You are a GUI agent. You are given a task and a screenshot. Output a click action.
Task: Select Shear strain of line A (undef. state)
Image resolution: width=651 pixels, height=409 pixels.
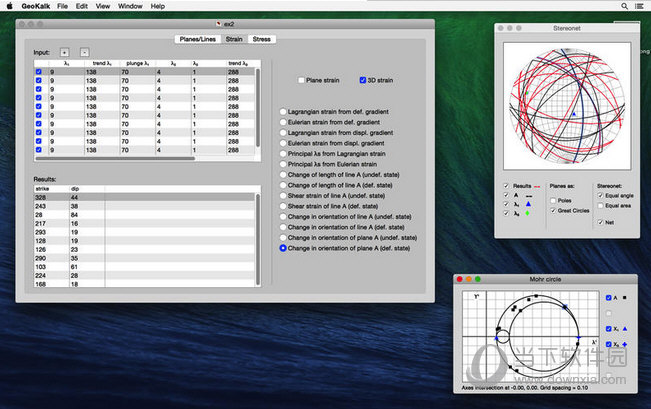(283, 196)
